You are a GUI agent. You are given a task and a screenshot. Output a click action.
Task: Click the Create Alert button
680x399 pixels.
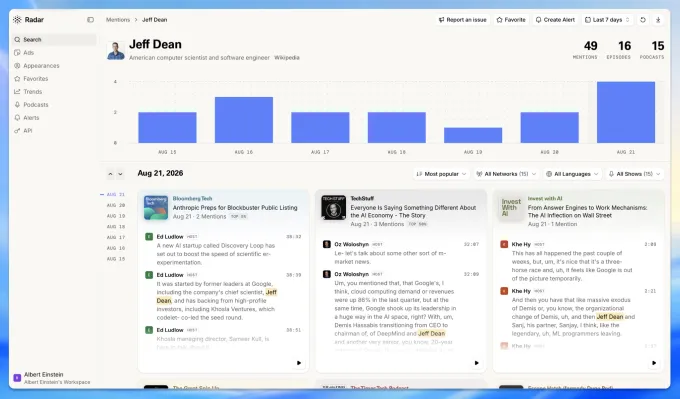coord(555,20)
